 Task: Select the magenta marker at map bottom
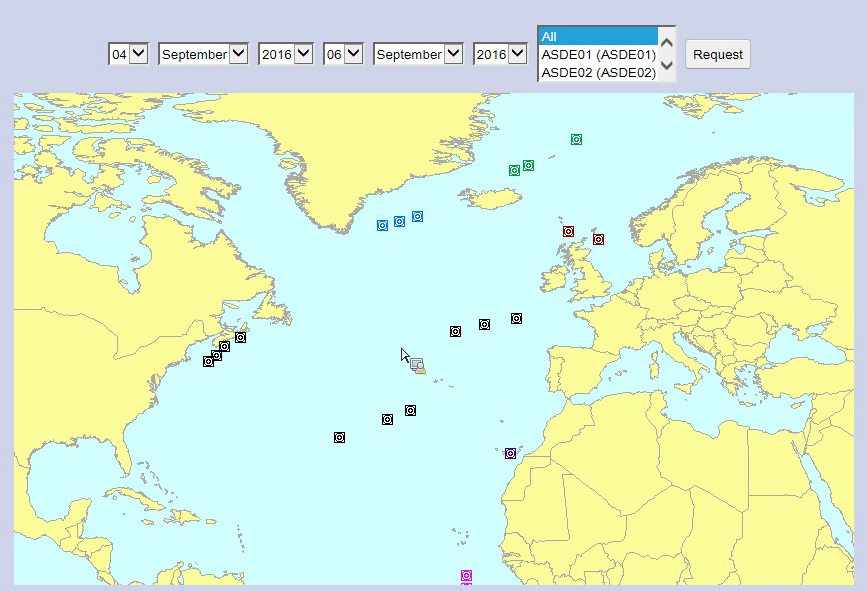pyautogui.click(x=466, y=576)
